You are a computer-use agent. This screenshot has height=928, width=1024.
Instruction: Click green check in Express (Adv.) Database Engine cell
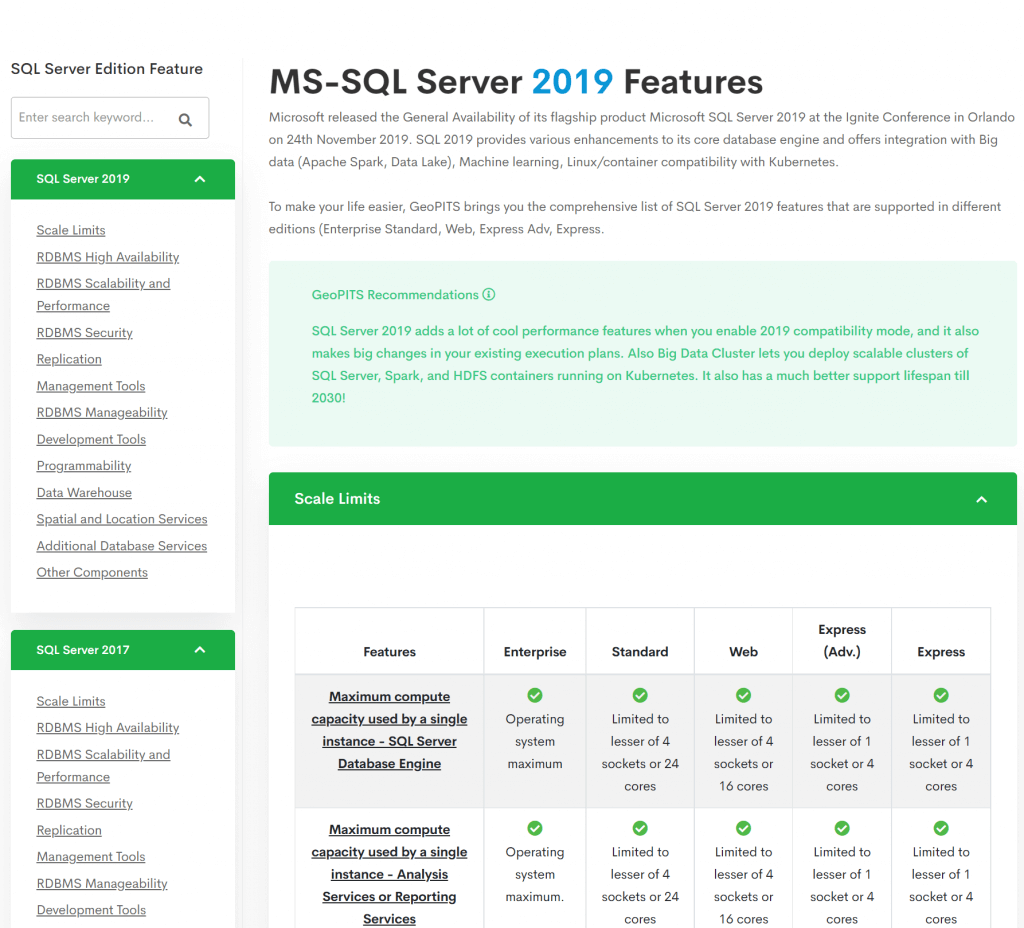[x=842, y=696]
